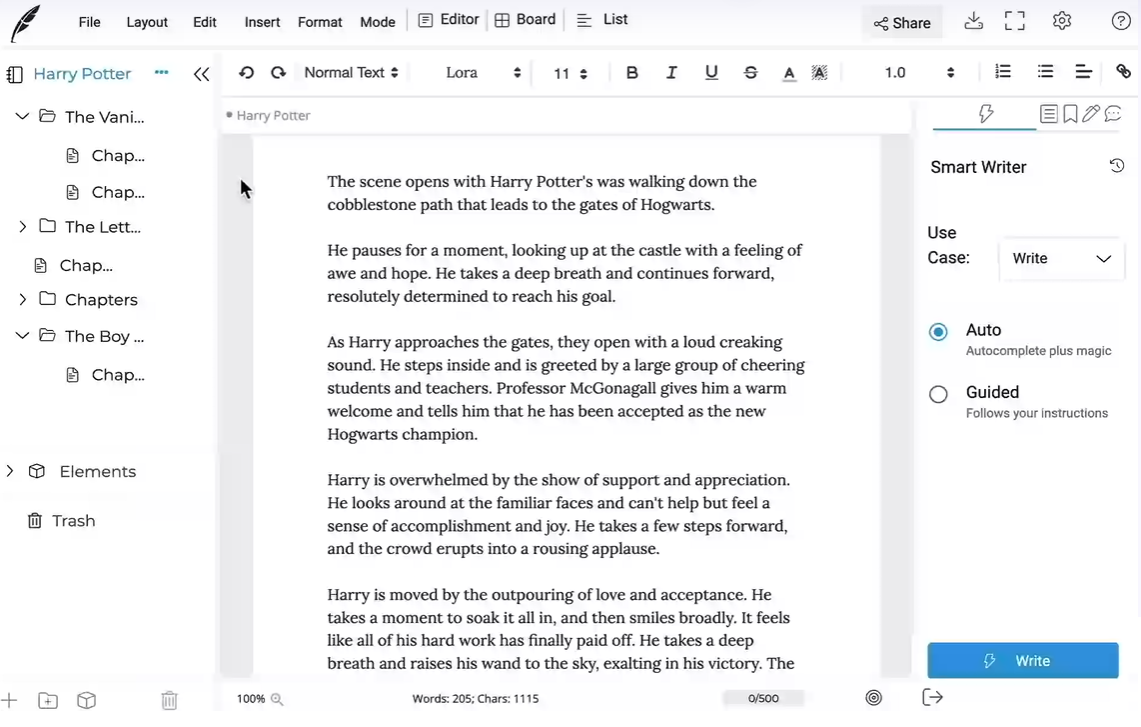Open text highlight color picker

(x=819, y=73)
